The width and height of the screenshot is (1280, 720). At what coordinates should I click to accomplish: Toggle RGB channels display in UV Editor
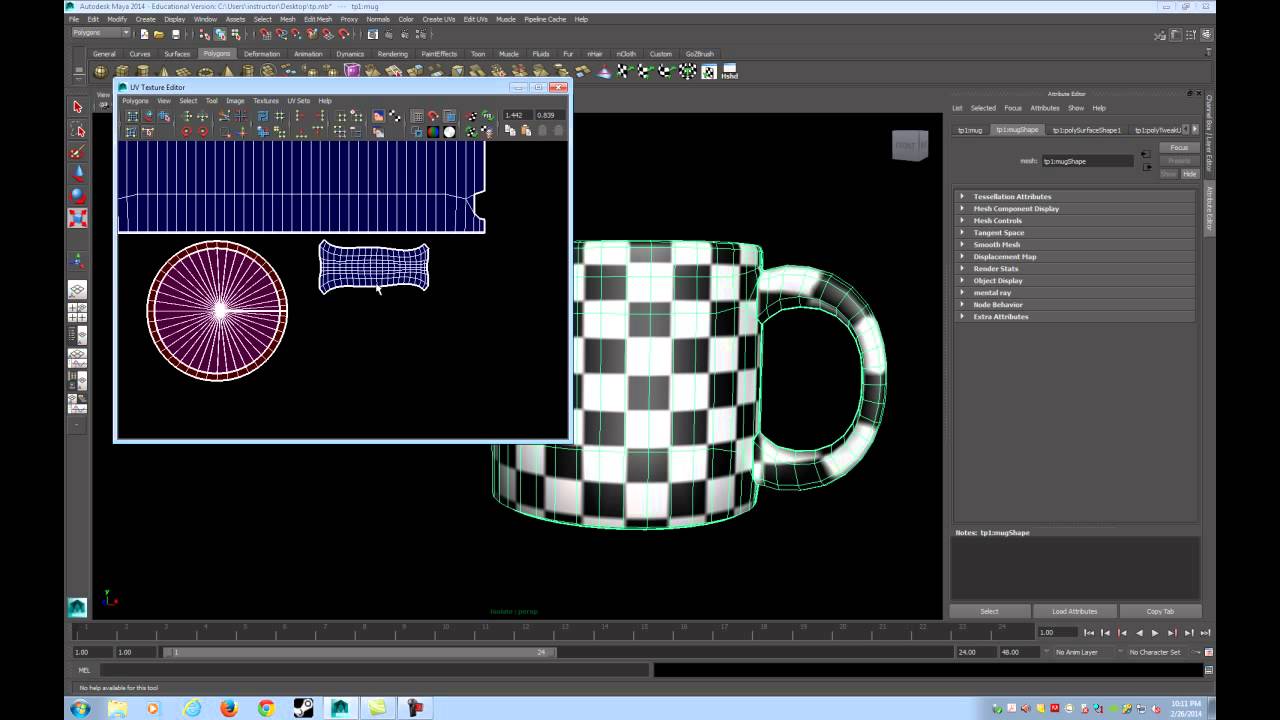433,132
